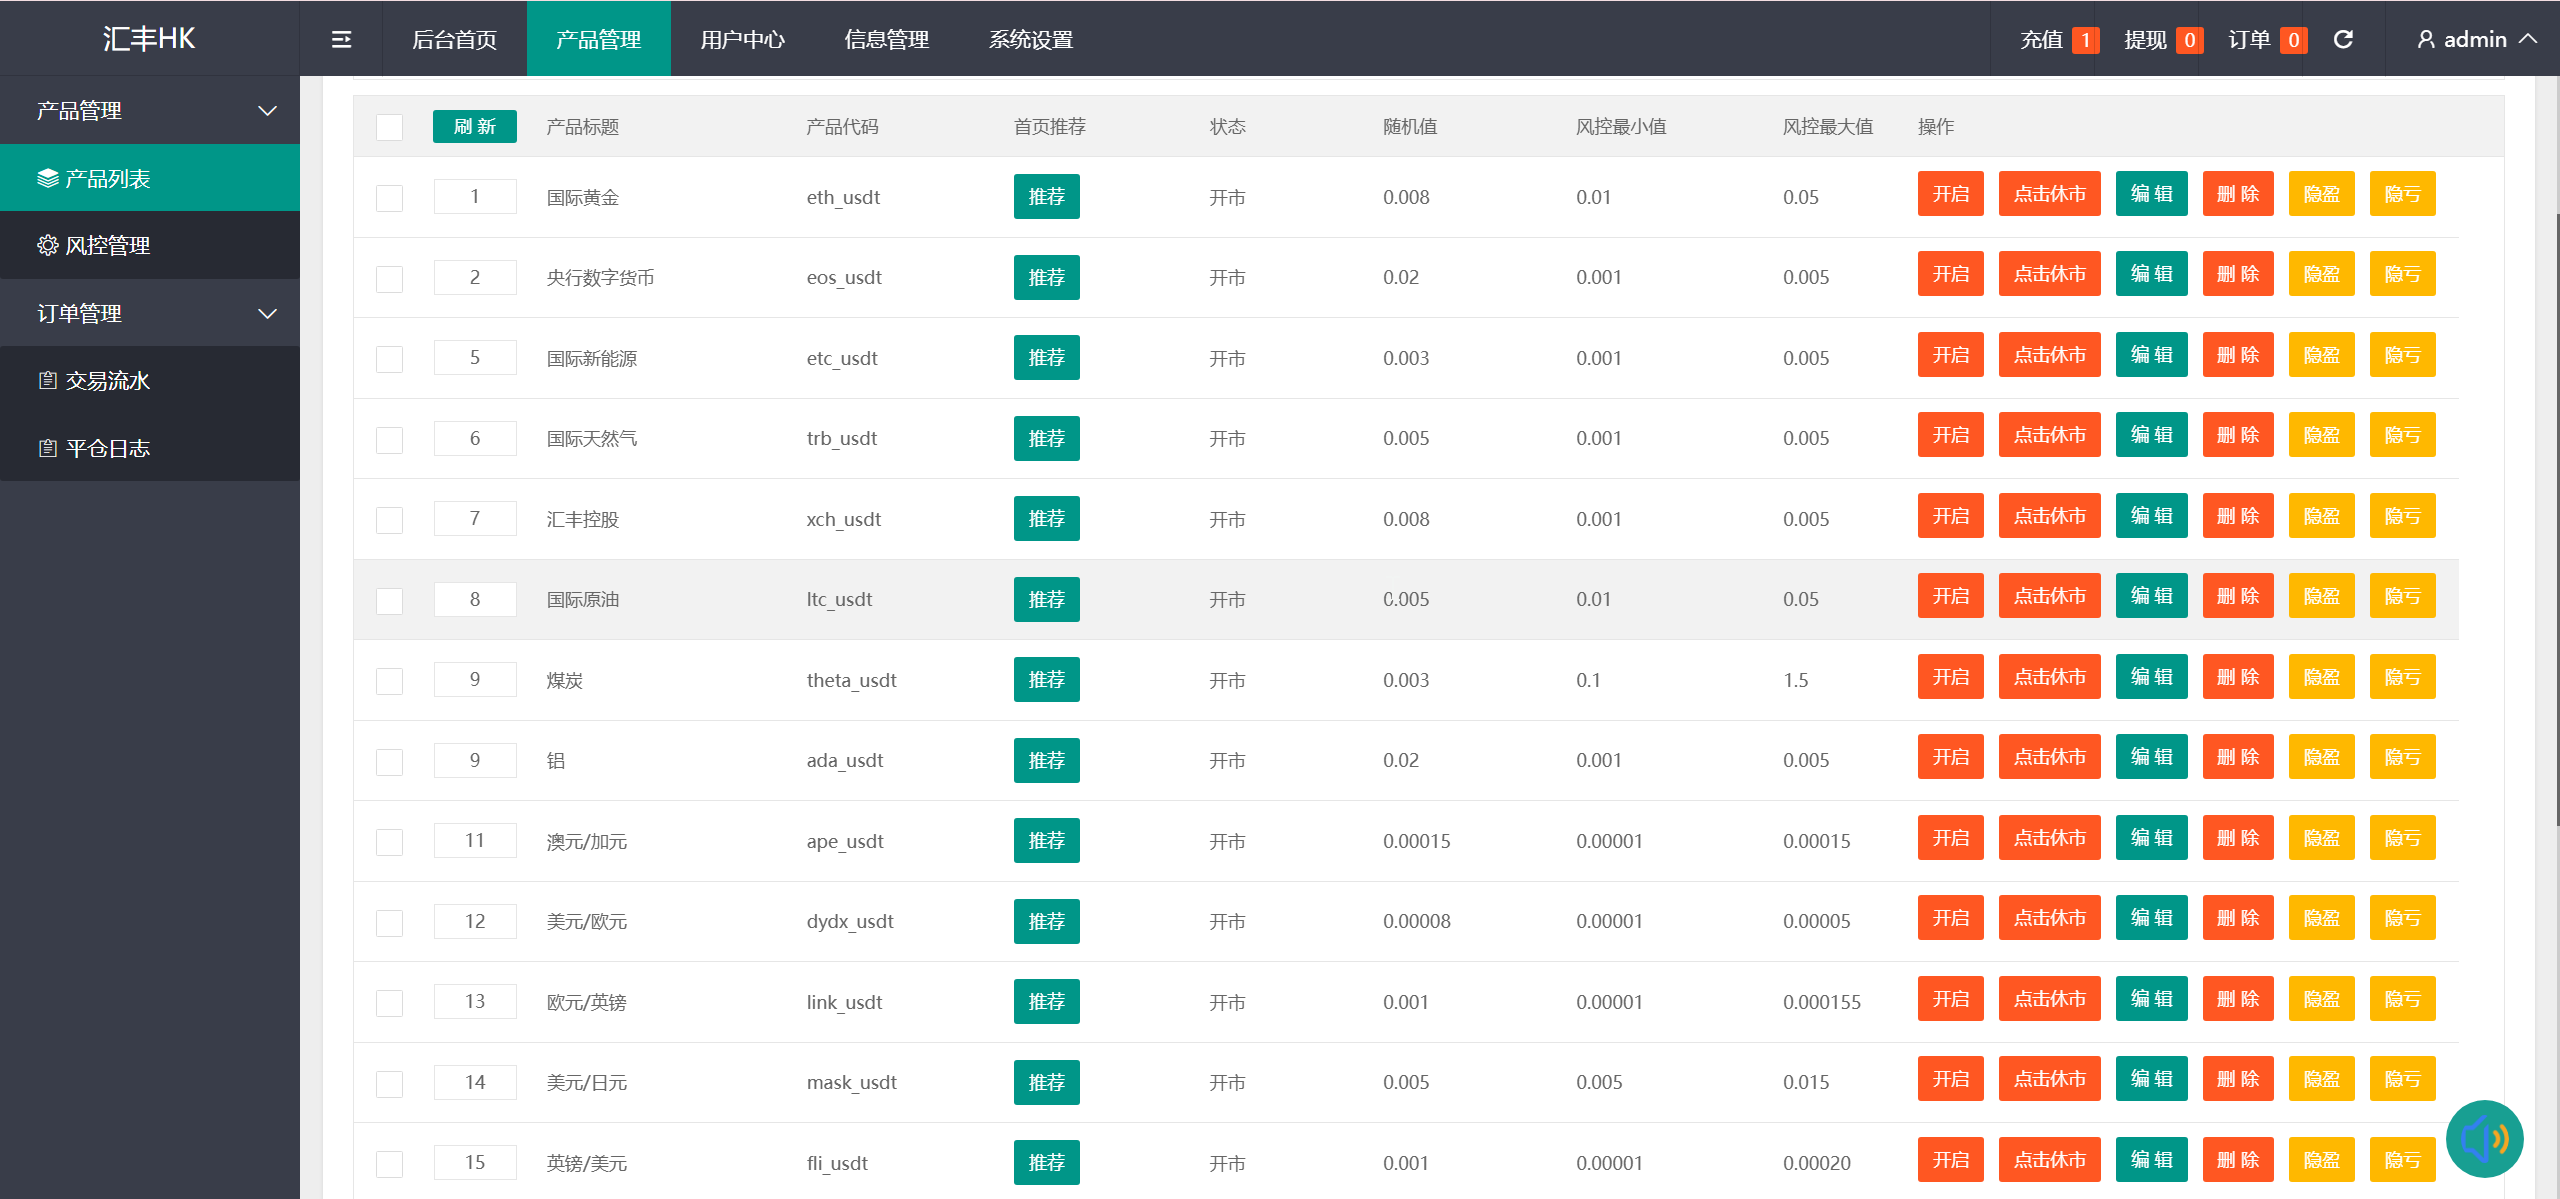The height and width of the screenshot is (1199, 2560).
Task: Tick the checkbox for the 国际原油 row
Action: [389, 600]
